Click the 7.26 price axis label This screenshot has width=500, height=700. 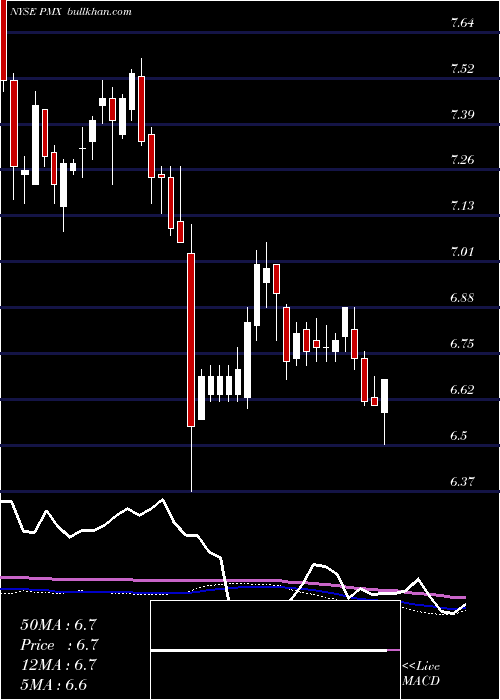(x=462, y=160)
